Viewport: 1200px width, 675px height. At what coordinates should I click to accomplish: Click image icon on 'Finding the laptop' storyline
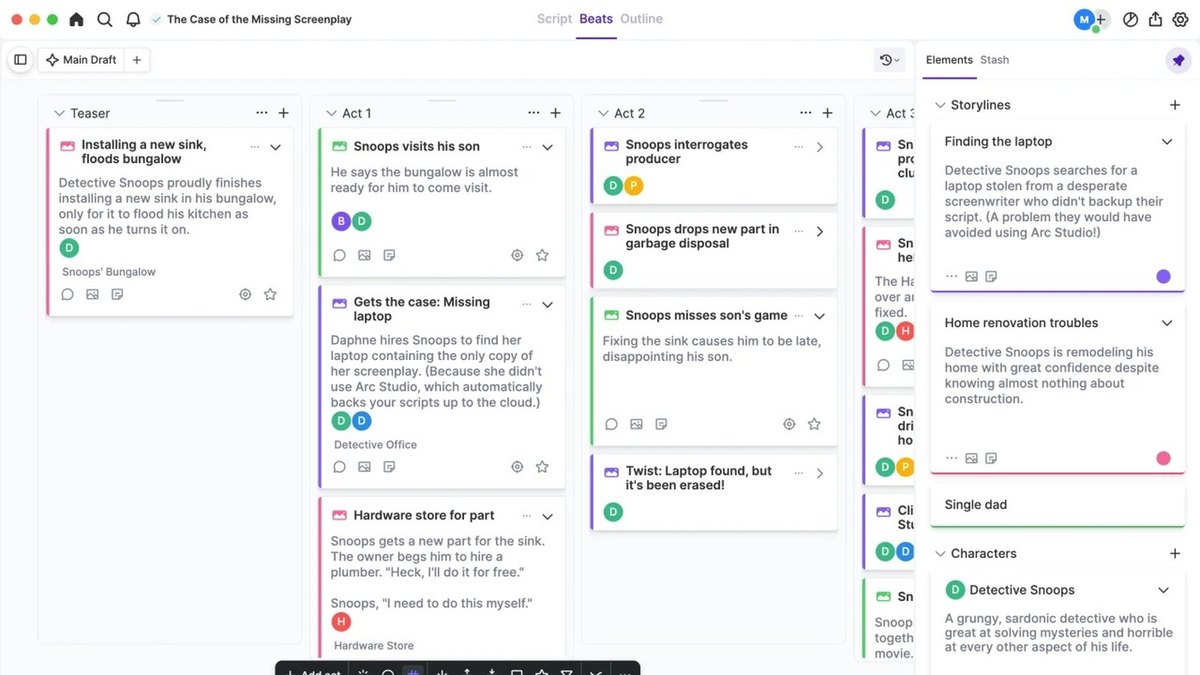point(971,277)
